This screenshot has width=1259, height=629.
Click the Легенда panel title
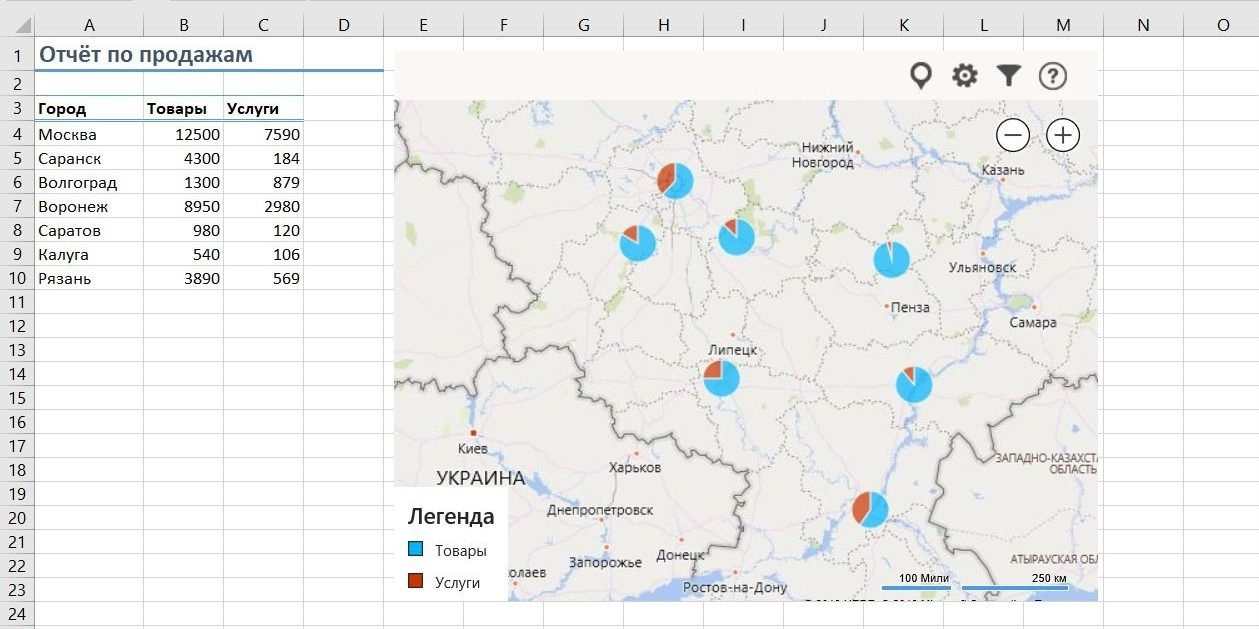pyautogui.click(x=450, y=516)
